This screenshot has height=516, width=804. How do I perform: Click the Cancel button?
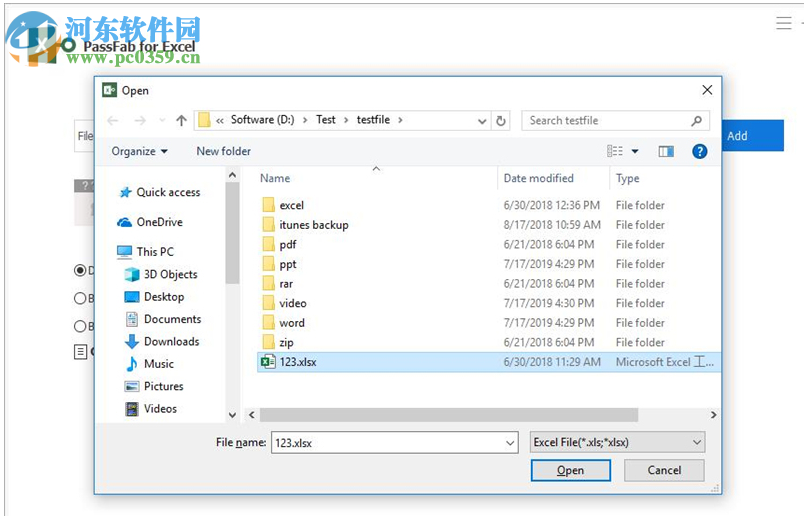click(664, 470)
